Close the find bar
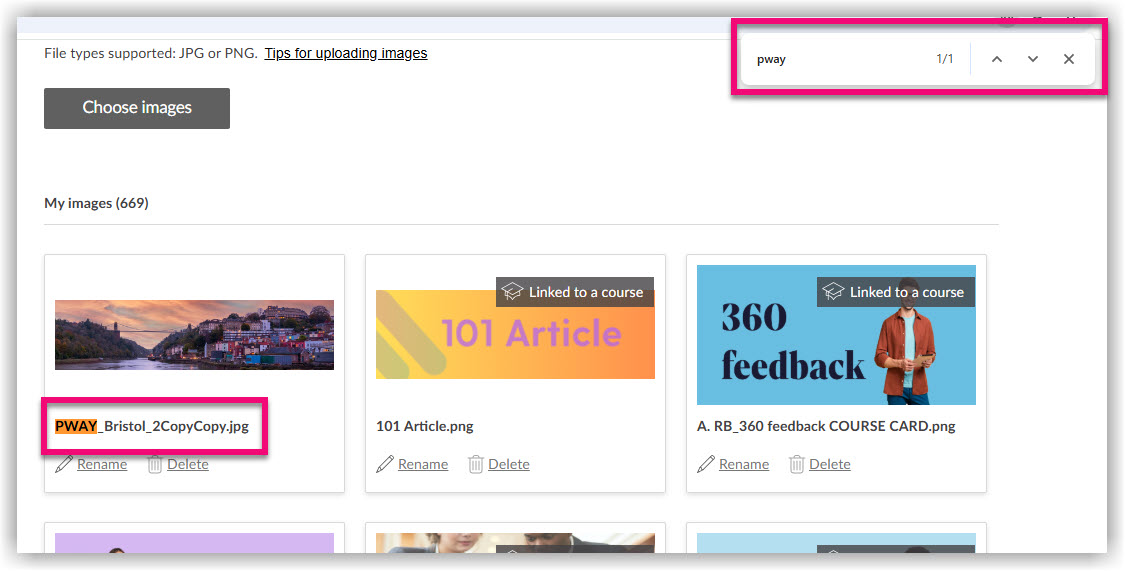1125x571 pixels. pos(1068,60)
